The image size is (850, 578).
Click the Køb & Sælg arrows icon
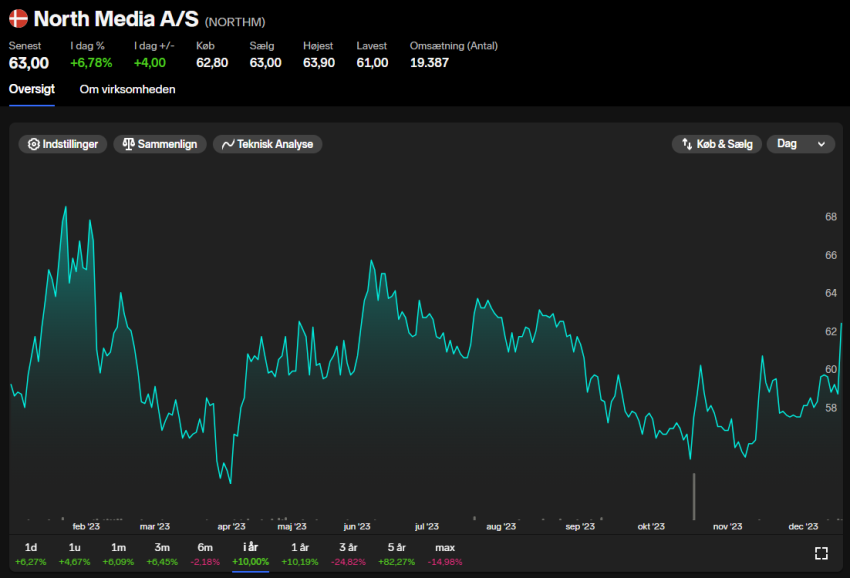pos(687,144)
